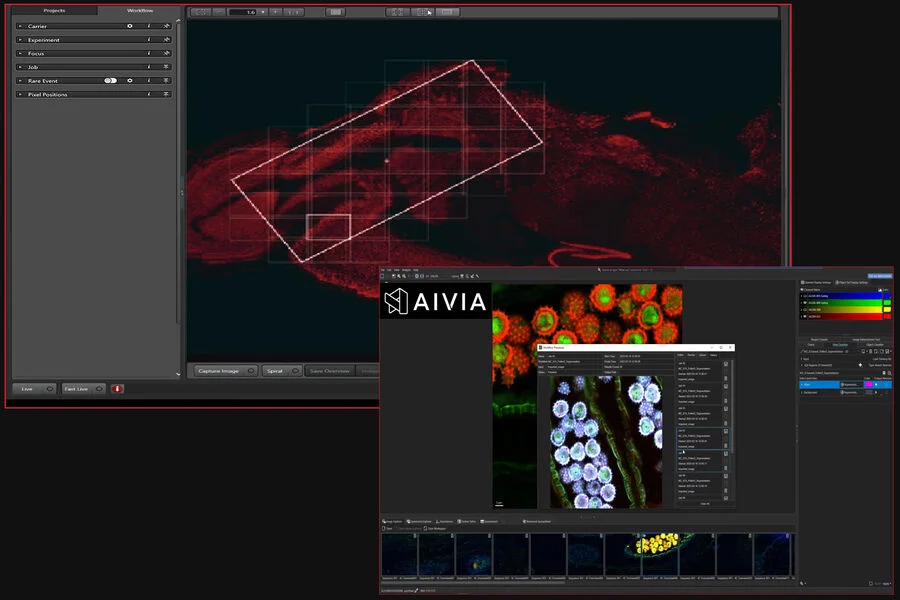Open the yellow channel color swatch in Aivia
Screen dimensions: 900x600
(x=887, y=309)
